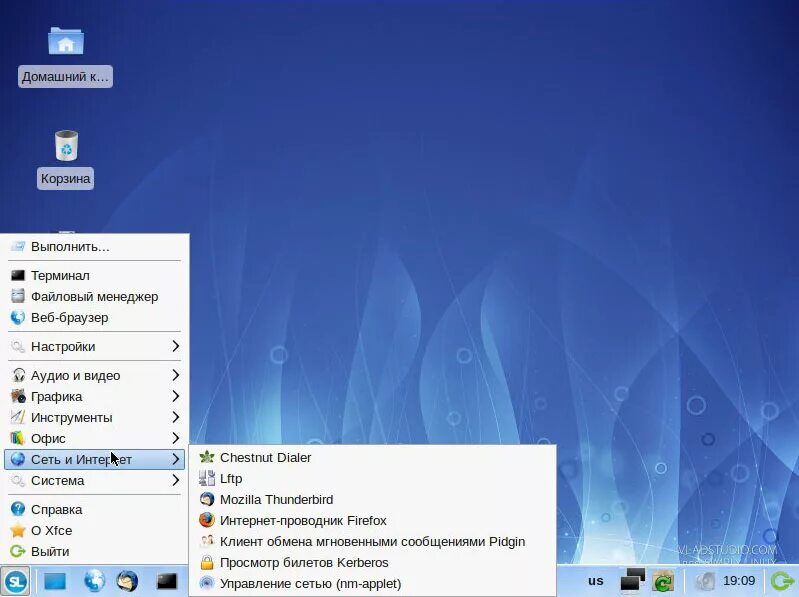The width and height of the screenshot is (799, 597).
Task: Click the Lftp entry icon
Action: pyautogui.click(x=206, y=478)
